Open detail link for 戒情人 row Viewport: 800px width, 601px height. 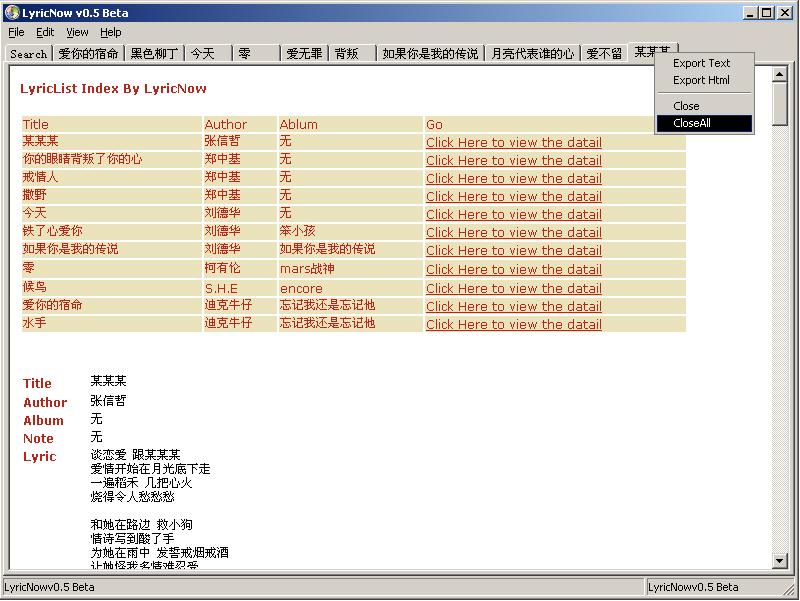pos(513,178)
